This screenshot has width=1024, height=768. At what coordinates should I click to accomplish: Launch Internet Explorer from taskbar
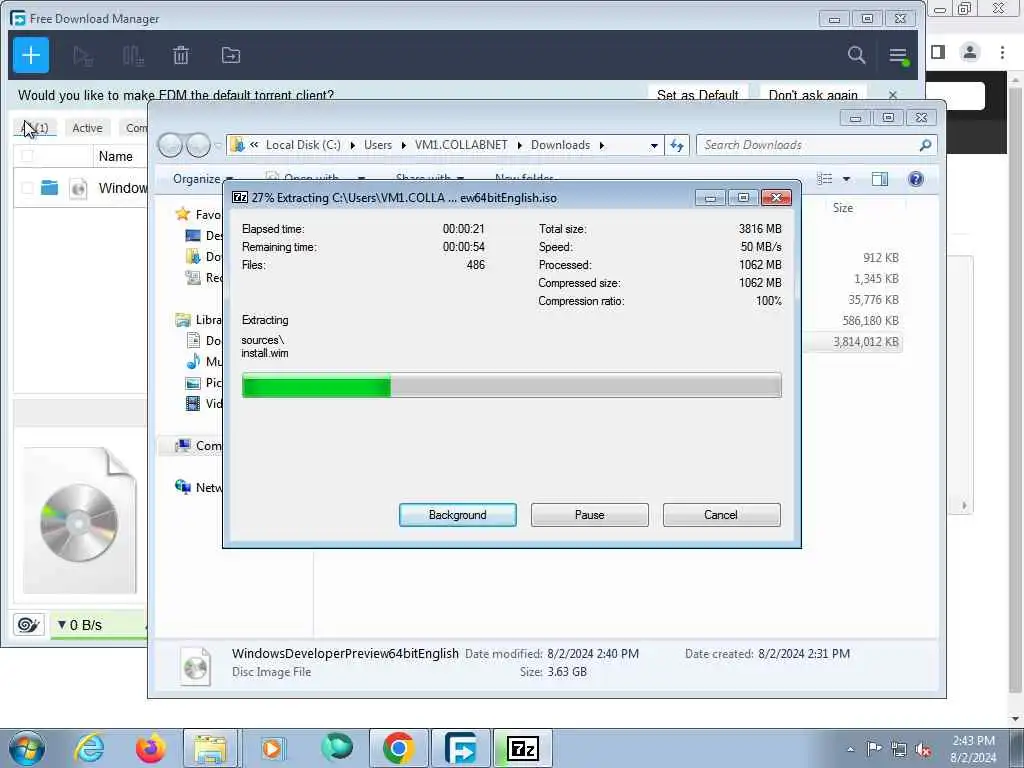click(89, 748)
